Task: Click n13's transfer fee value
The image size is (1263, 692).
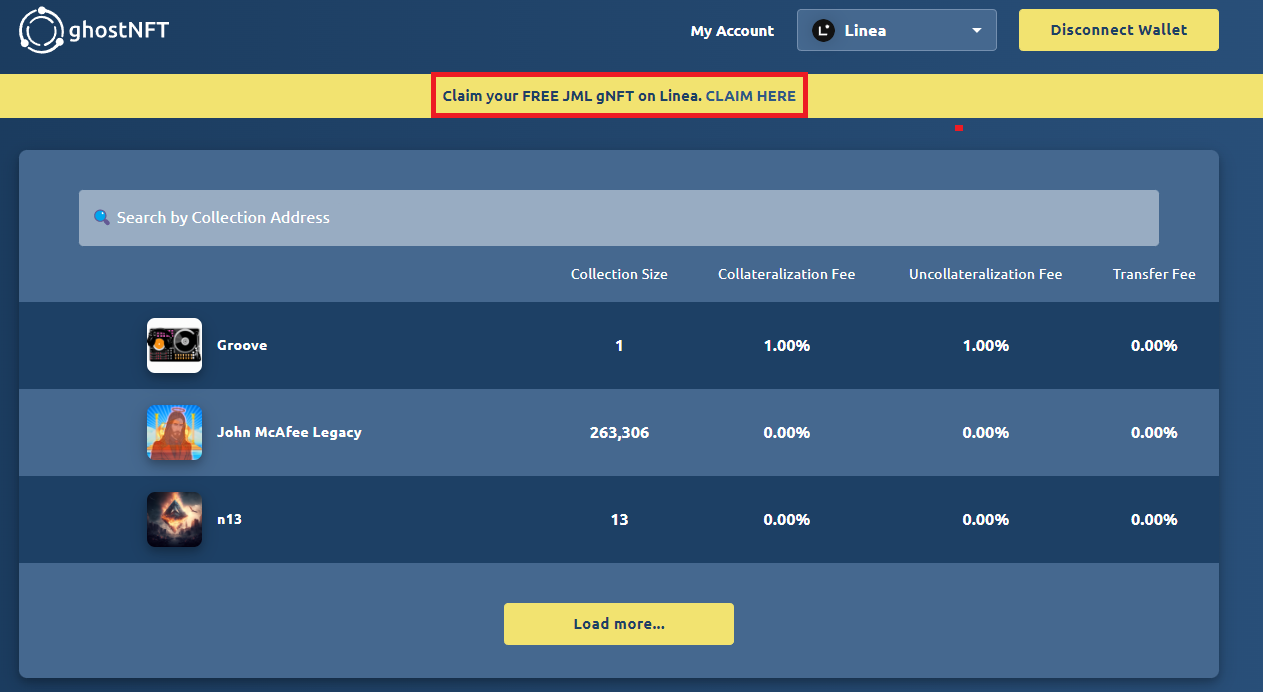Action: [x=1154, y=520]
